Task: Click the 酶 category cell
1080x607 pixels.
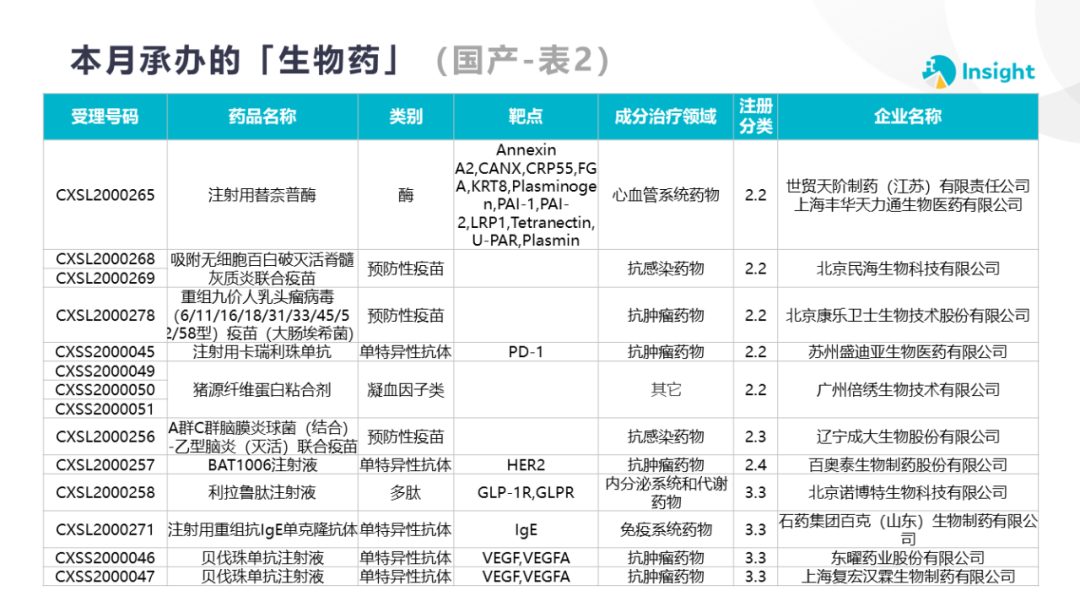Action: 406,195
